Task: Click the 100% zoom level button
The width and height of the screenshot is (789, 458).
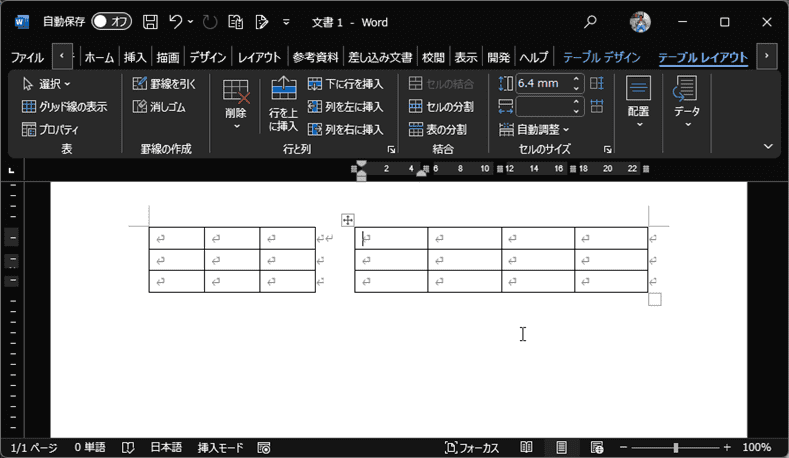Action: point(757,447)
